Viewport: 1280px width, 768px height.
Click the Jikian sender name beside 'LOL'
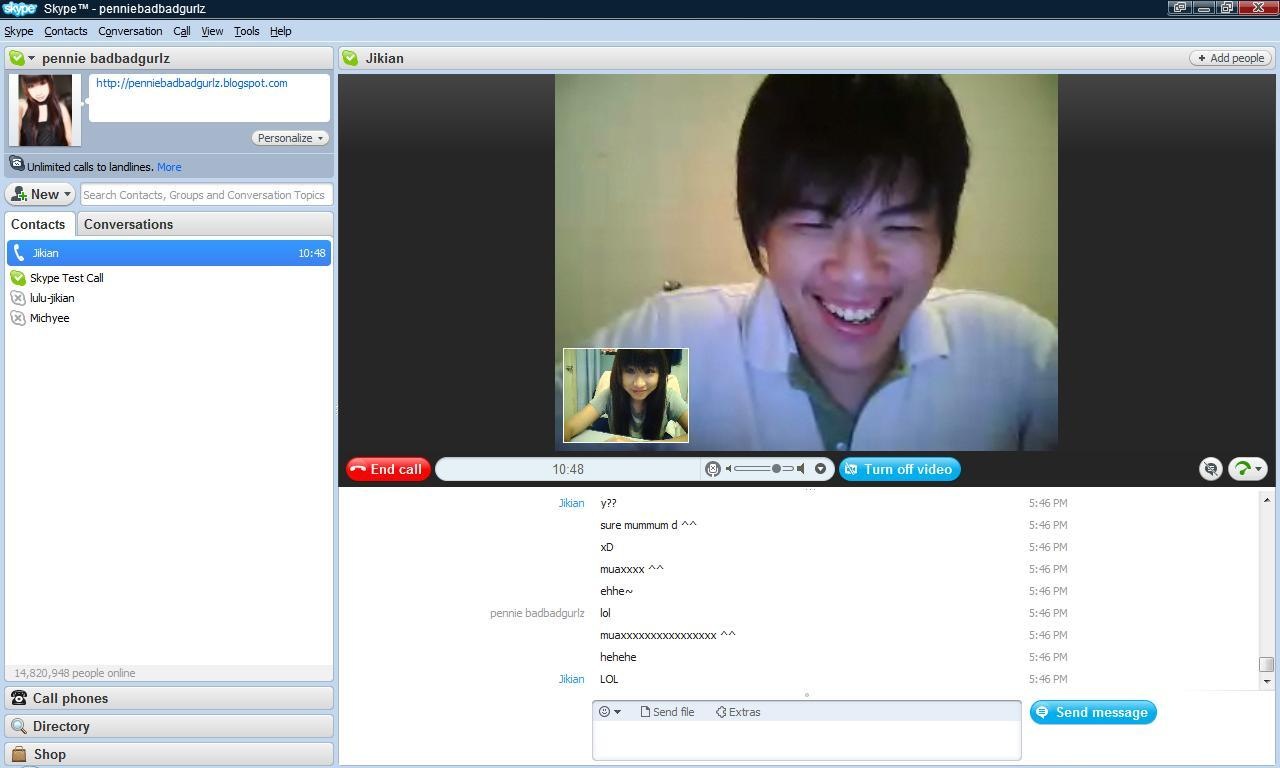coord(571,679)
